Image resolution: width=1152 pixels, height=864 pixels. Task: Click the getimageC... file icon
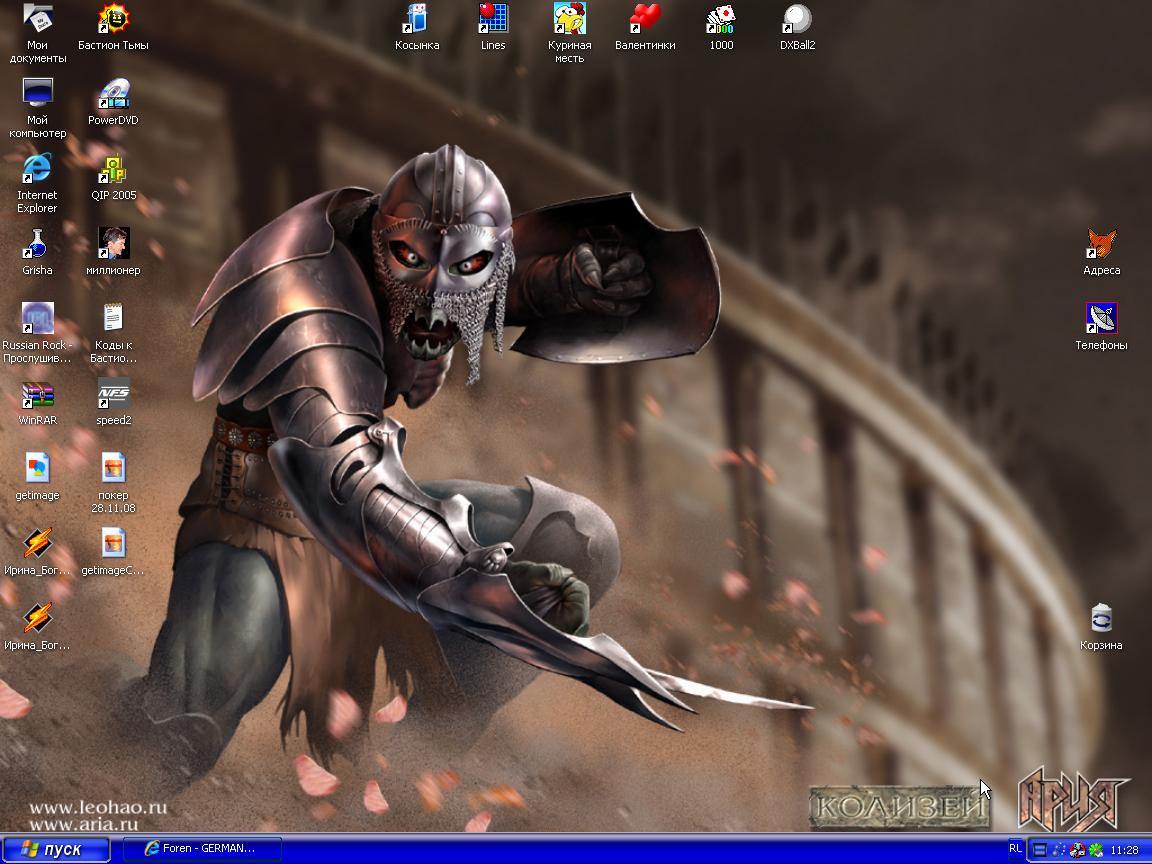coord(113,552)
